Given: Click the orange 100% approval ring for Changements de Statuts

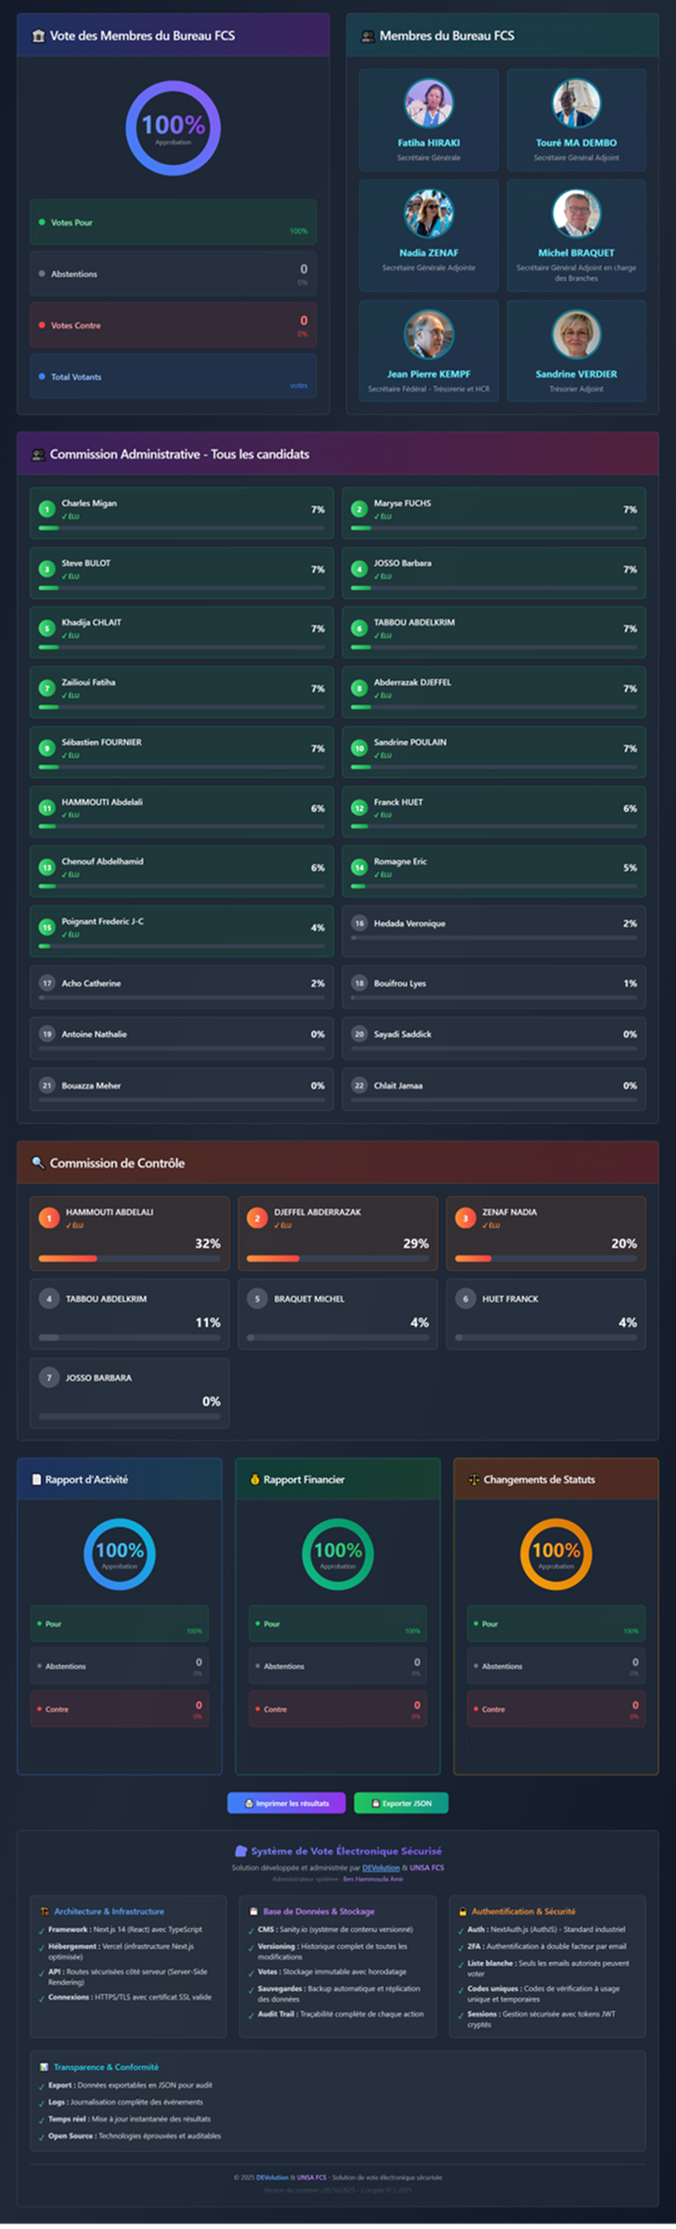Looking at the screenshot, I should point(556,1553).
